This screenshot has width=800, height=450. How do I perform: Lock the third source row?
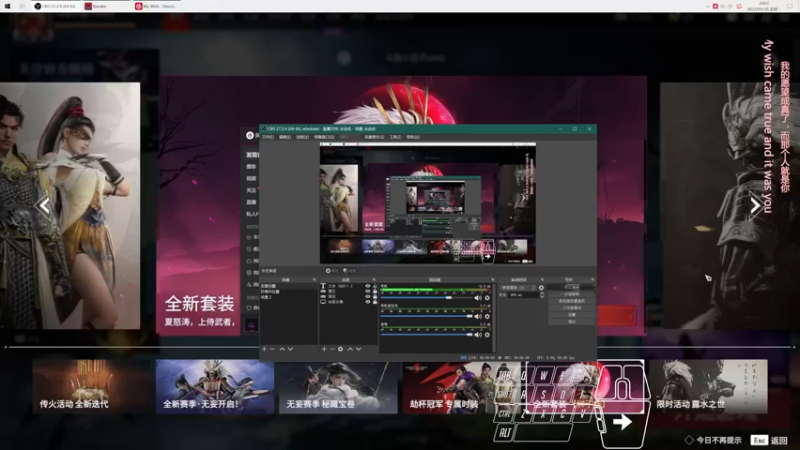click(375, 296)
